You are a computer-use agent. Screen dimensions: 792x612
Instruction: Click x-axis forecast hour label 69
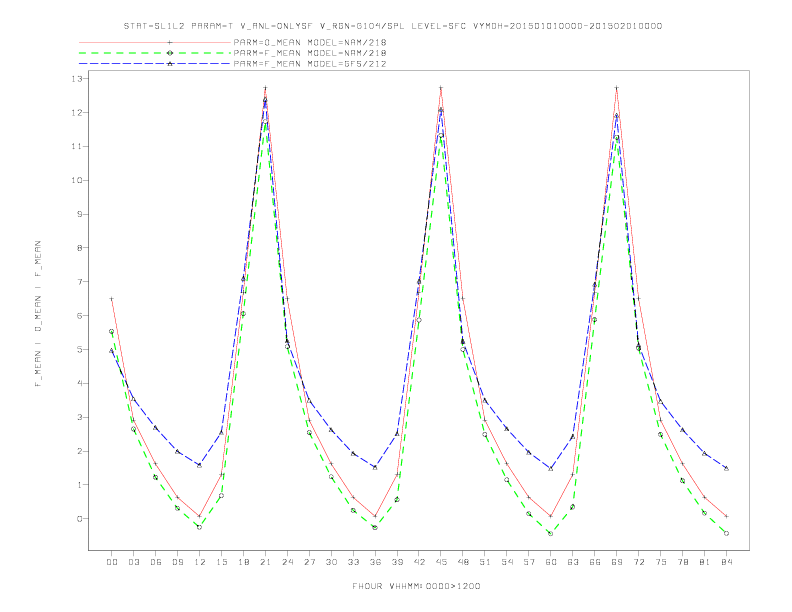[617, 562]
